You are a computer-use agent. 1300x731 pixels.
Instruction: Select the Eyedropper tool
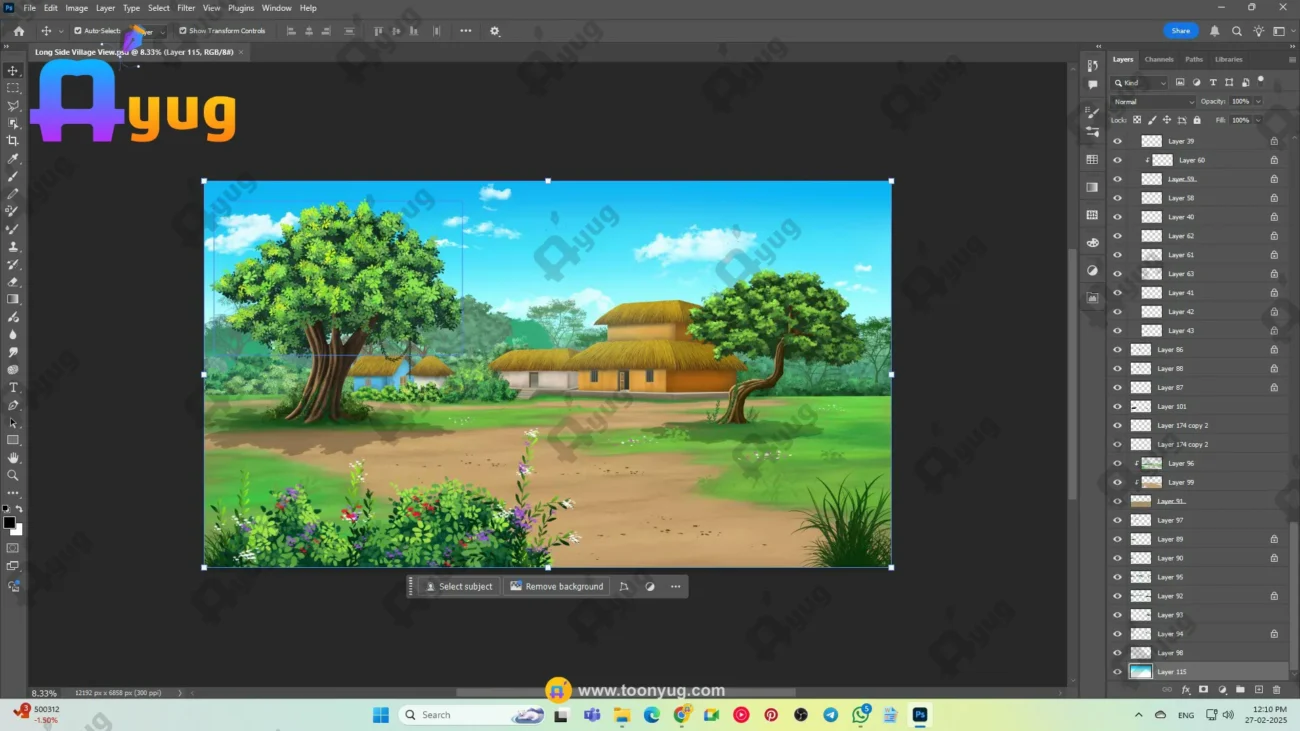[x=13, y=159]
